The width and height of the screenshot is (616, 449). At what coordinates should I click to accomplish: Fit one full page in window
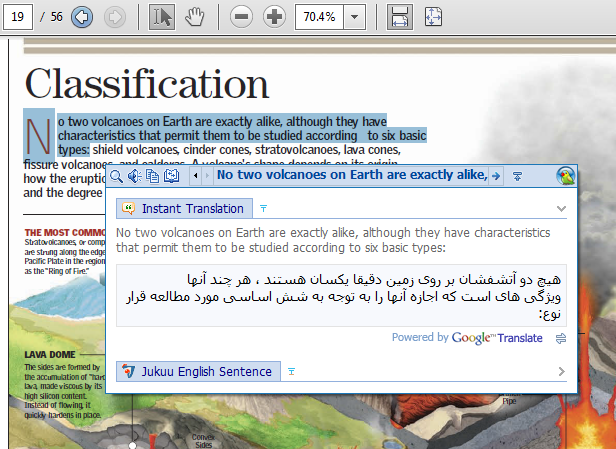[x=433, y=17]
